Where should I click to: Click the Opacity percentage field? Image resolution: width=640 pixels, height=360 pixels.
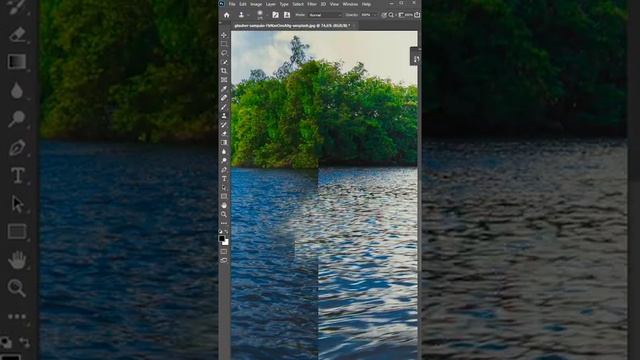click(x=366, y=15)
